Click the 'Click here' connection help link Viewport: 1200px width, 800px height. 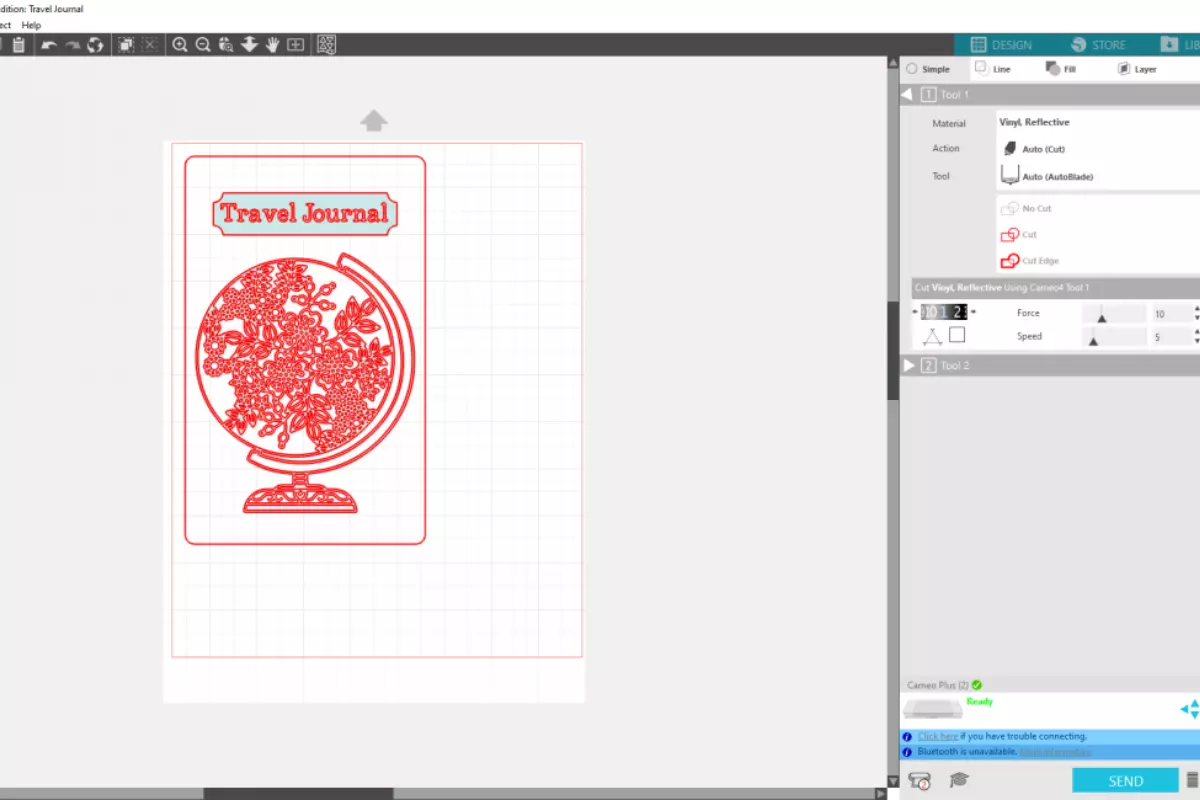pyautogui.click(x=937, y=736)
